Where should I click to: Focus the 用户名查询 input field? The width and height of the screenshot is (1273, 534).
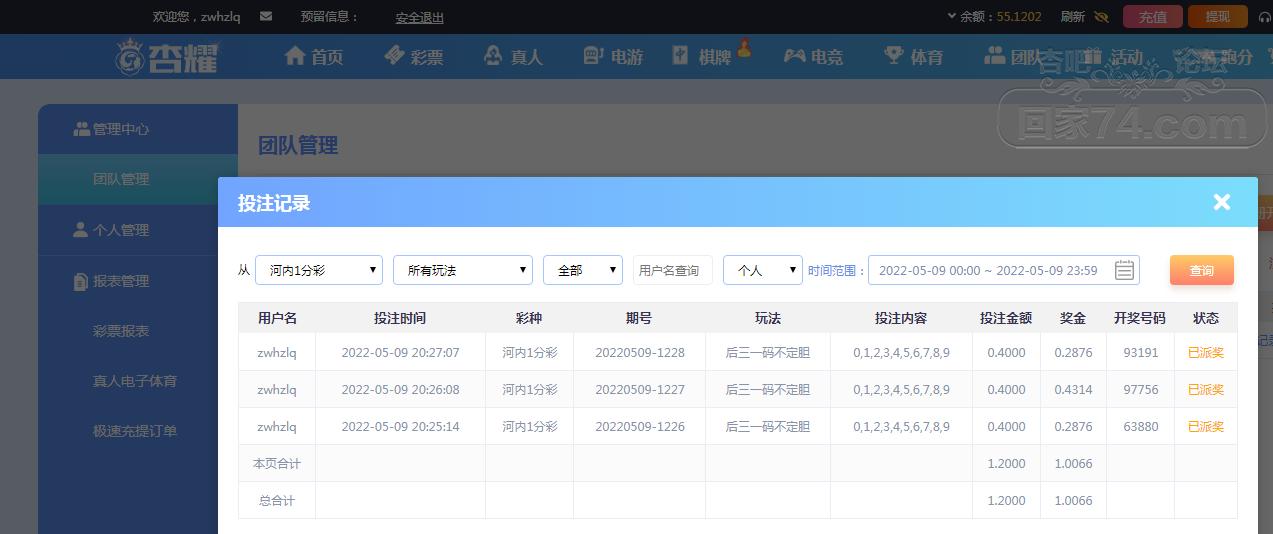pyautogui.click(x=673, y=270)
